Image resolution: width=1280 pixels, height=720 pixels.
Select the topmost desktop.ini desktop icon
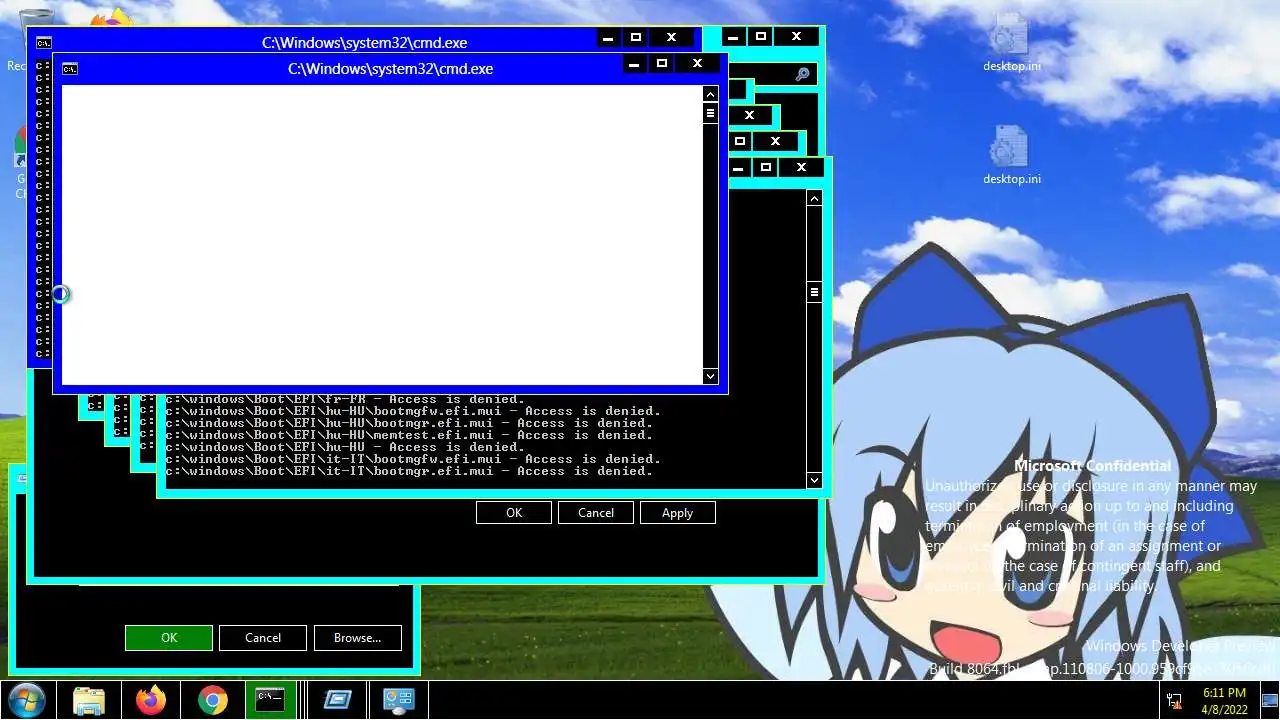1011,43
